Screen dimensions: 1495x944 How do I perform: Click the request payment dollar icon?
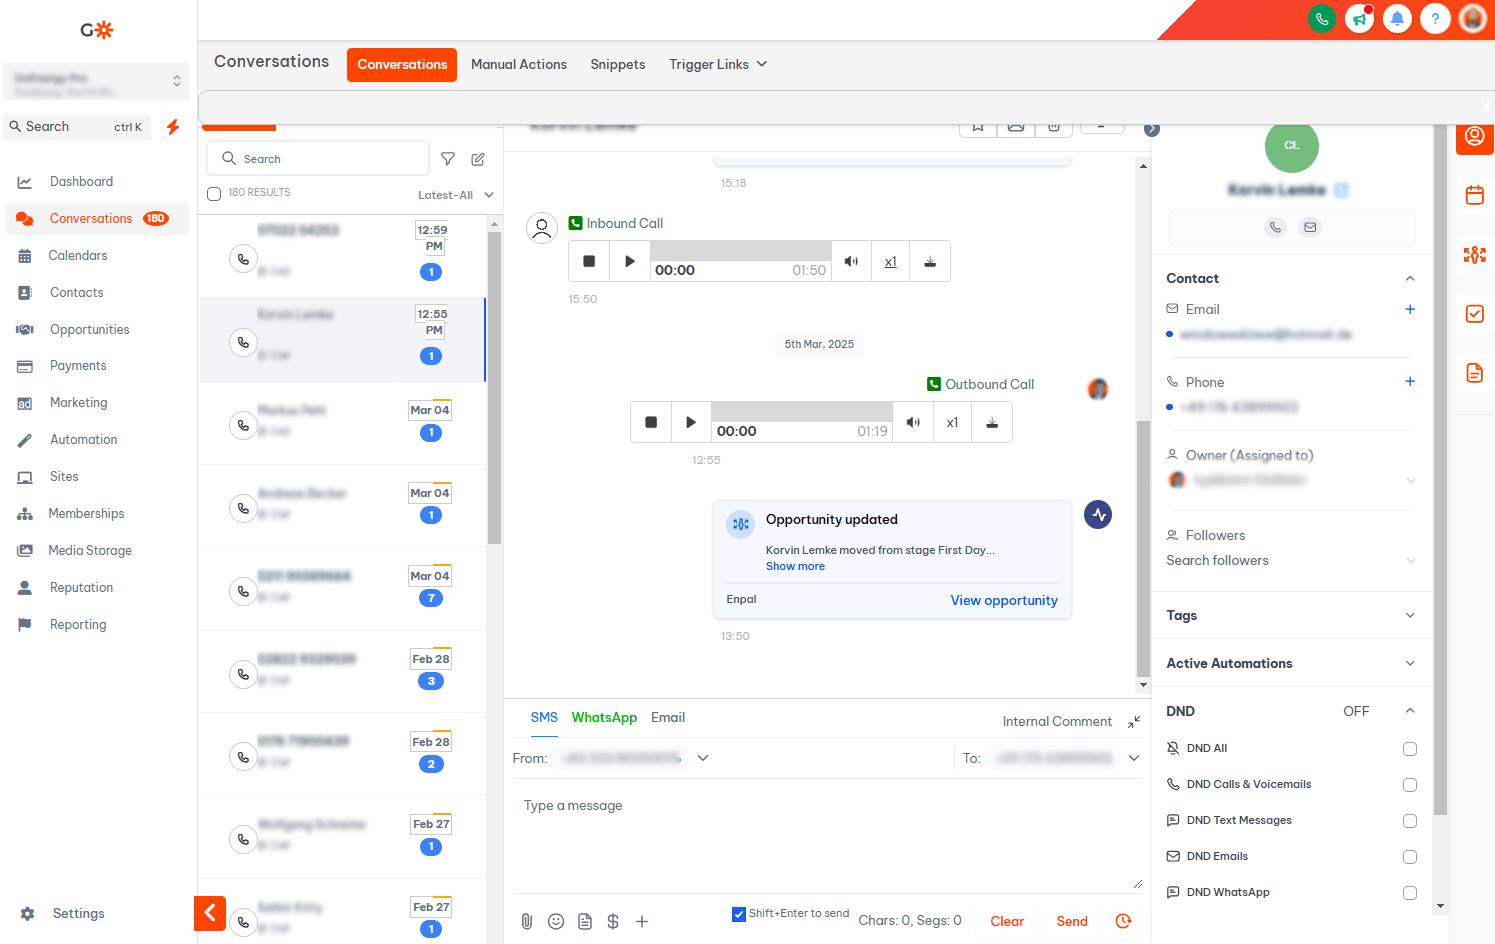point(613,921)
